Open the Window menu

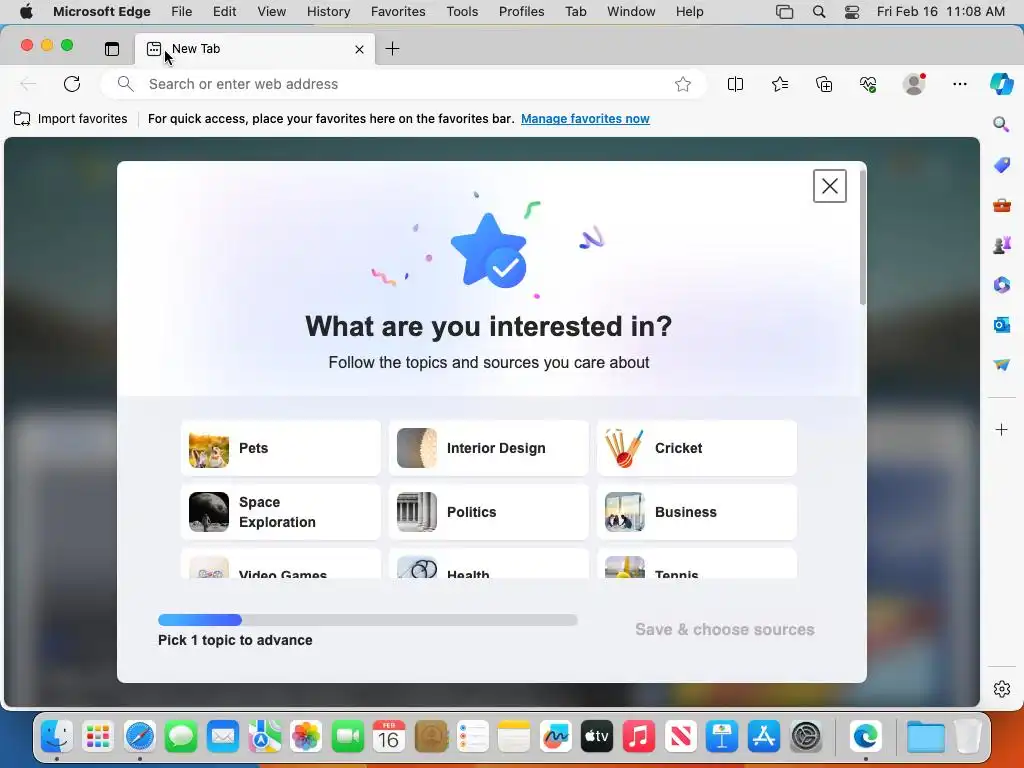coord(631,11)
